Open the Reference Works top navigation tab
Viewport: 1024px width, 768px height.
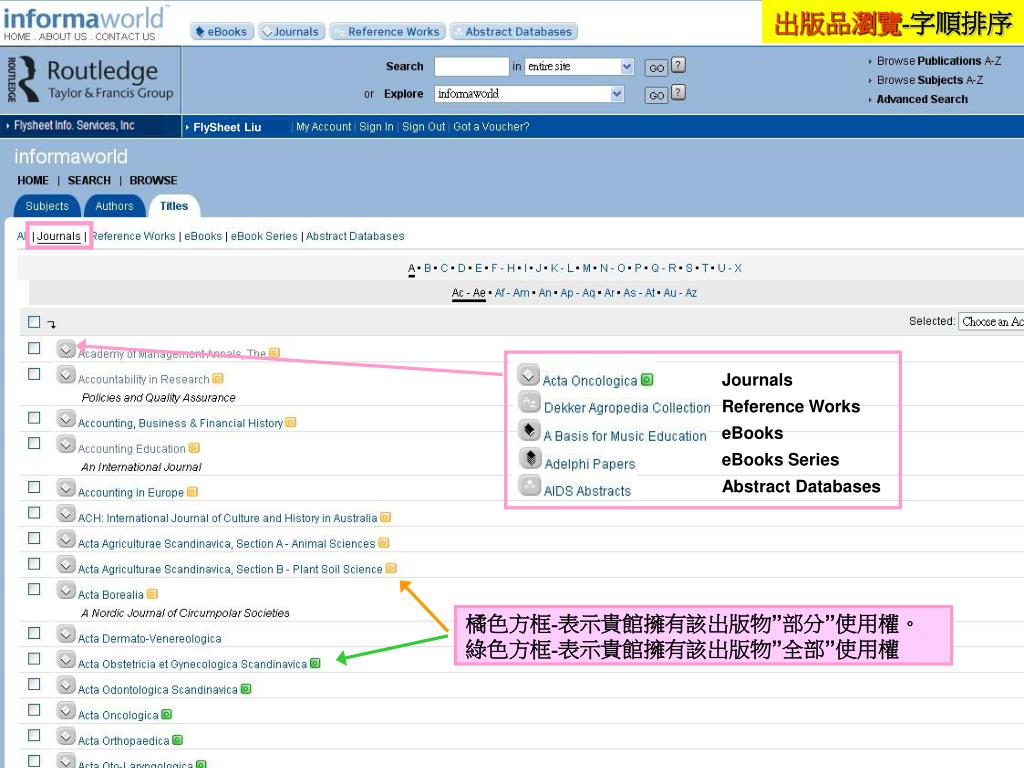388,31
